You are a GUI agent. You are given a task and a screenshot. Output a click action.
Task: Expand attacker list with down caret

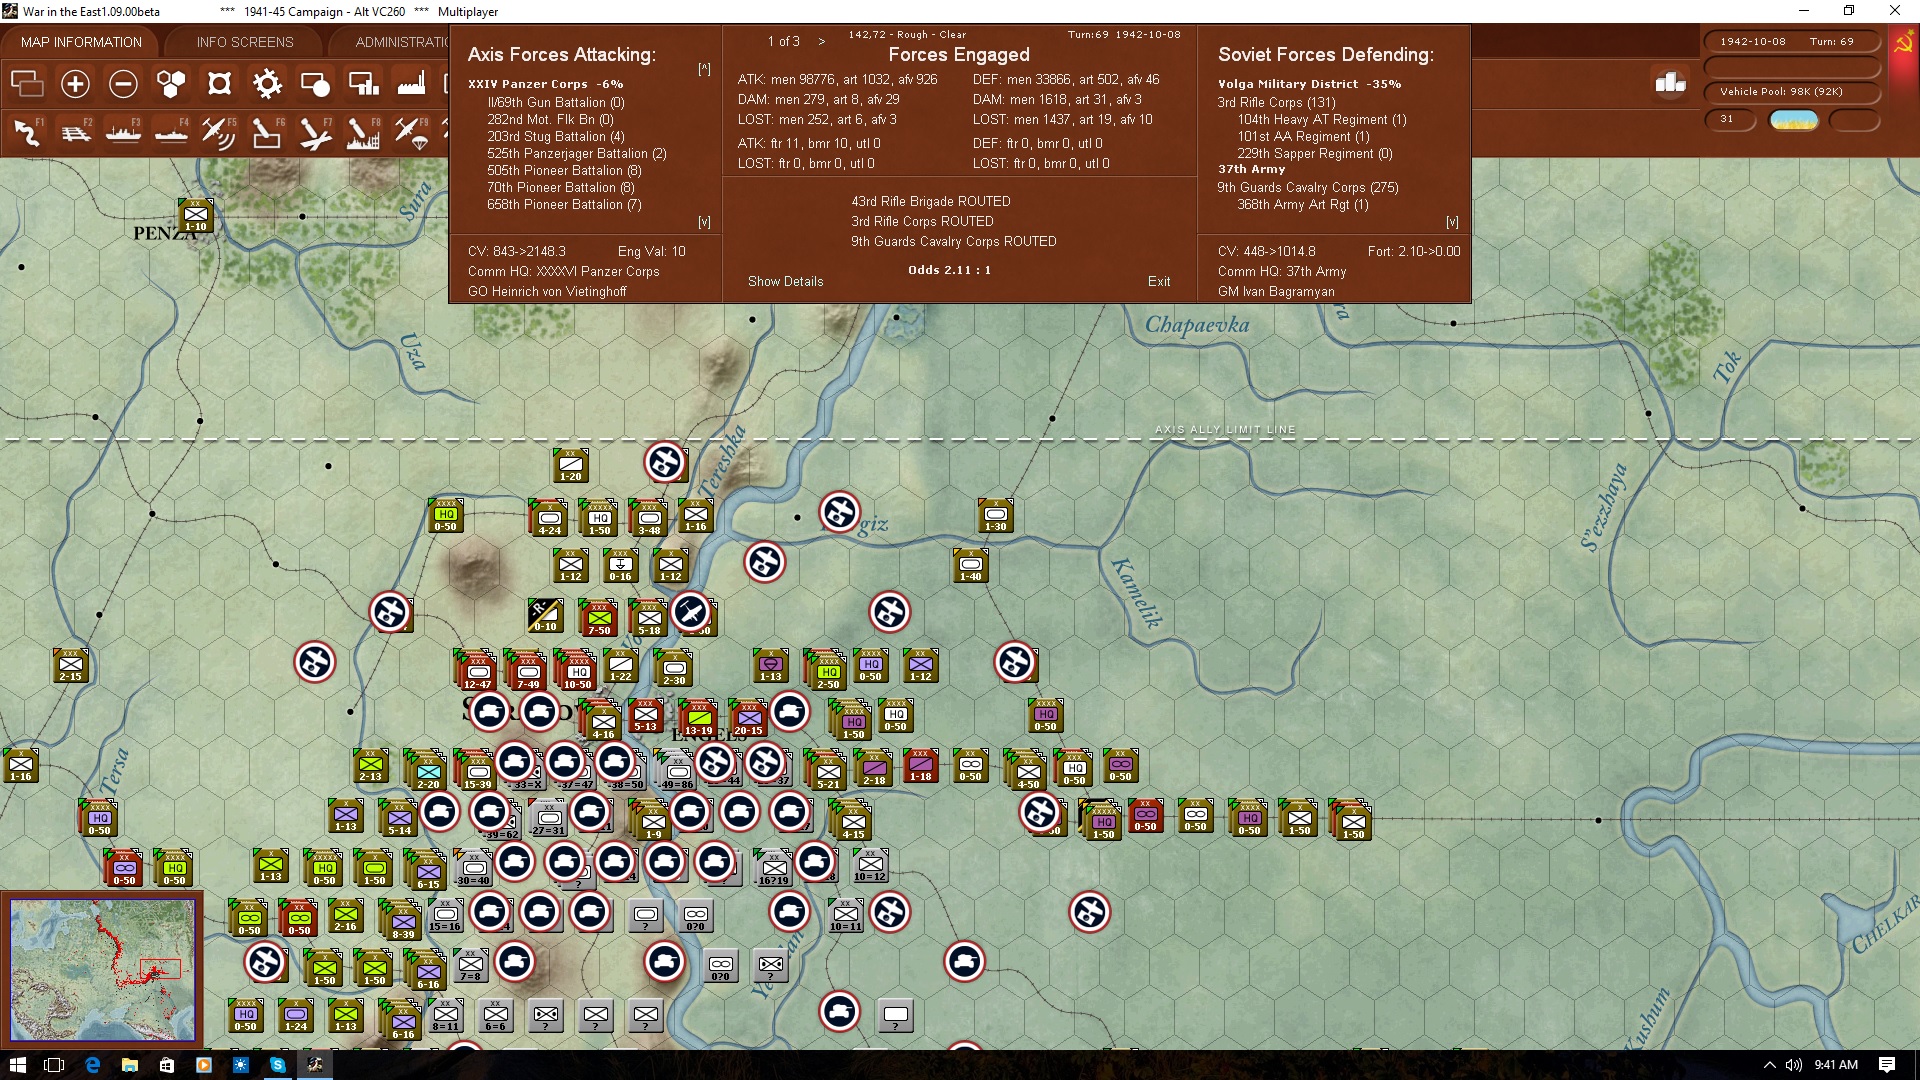(x=704, y=222)
